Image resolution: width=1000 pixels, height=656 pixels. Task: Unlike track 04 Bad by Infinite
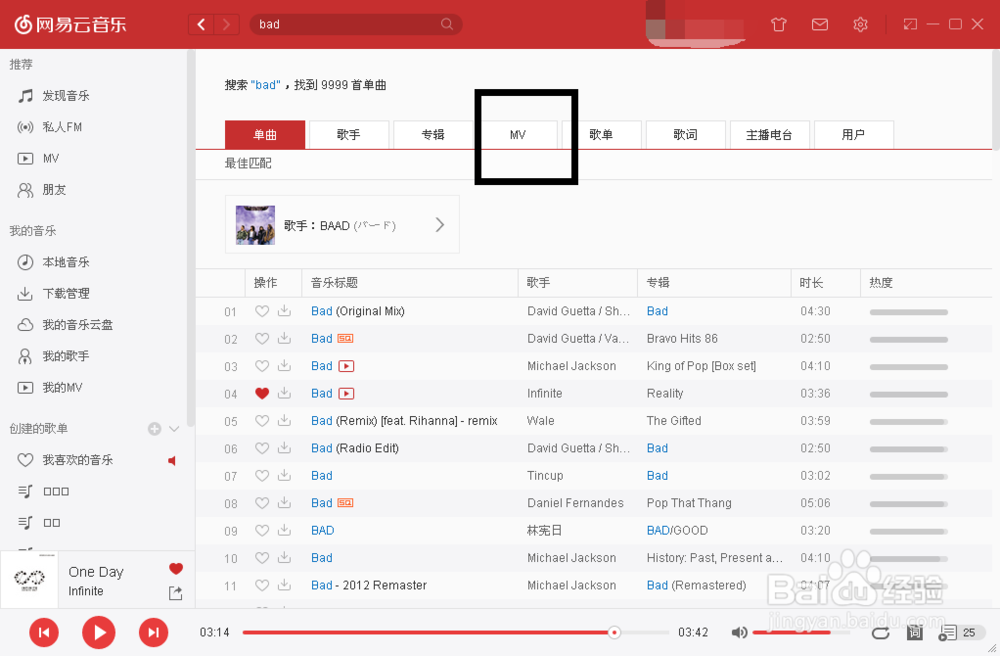261,393
